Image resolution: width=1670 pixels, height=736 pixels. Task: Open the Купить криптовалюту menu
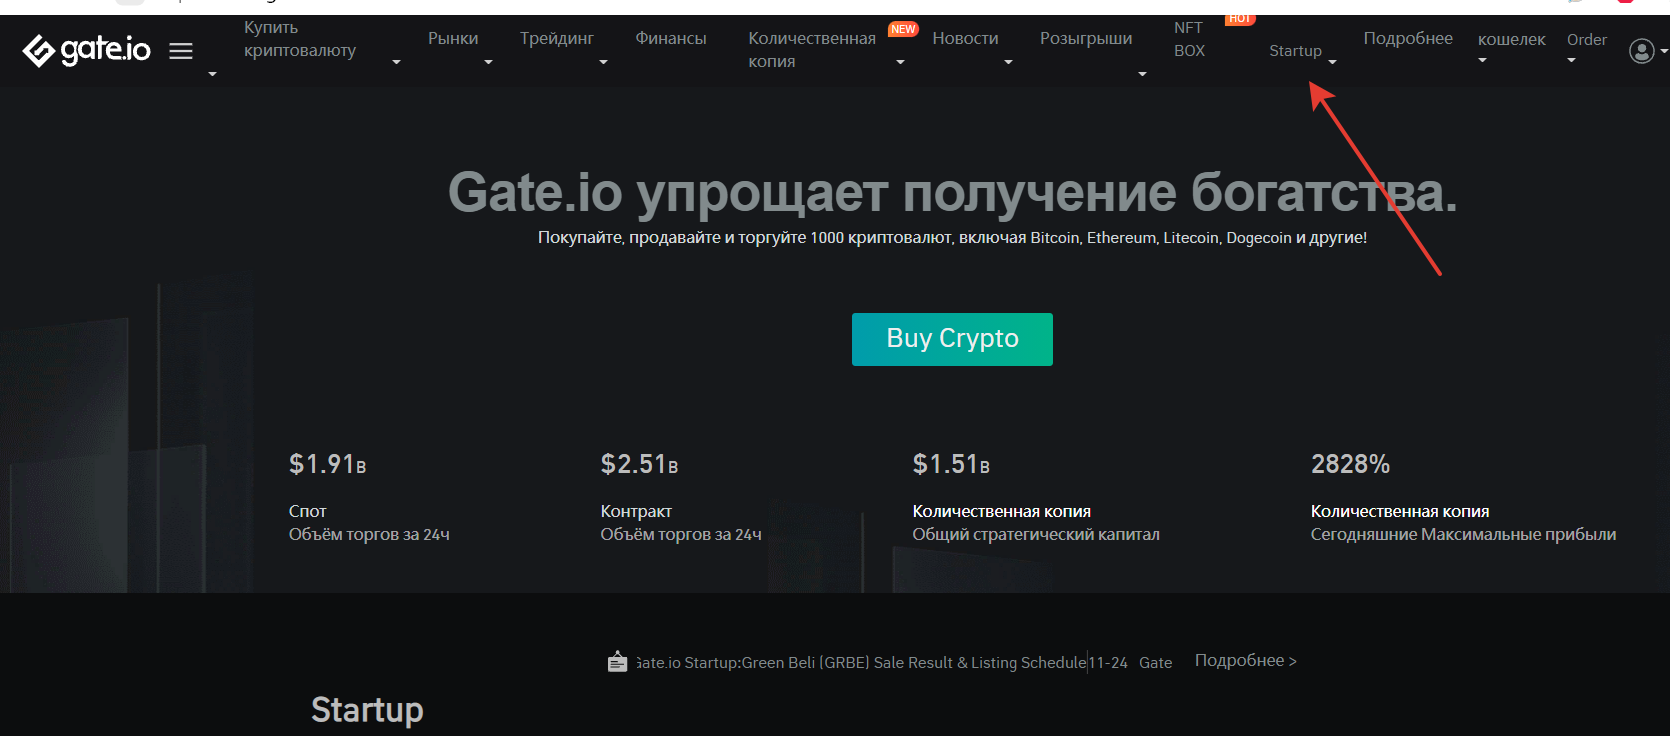300,39
